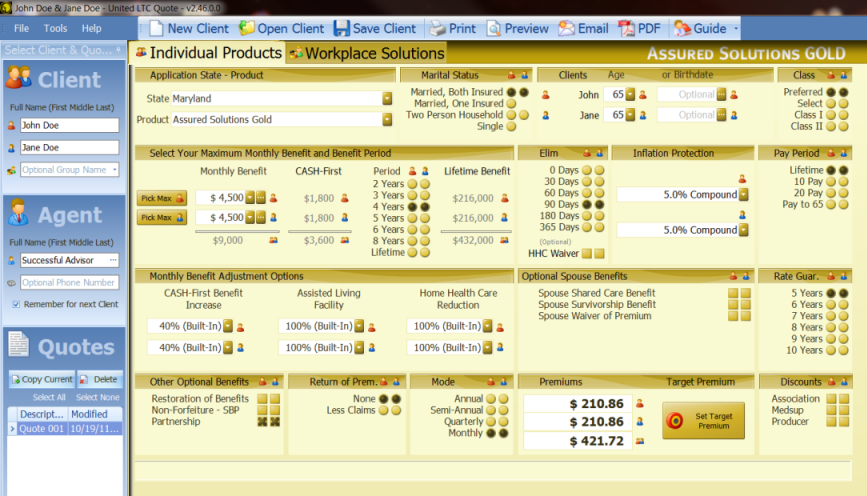Save the client using Save Client
The width and height of the screenshot is (867, 496).
click(x=374, y=28)
